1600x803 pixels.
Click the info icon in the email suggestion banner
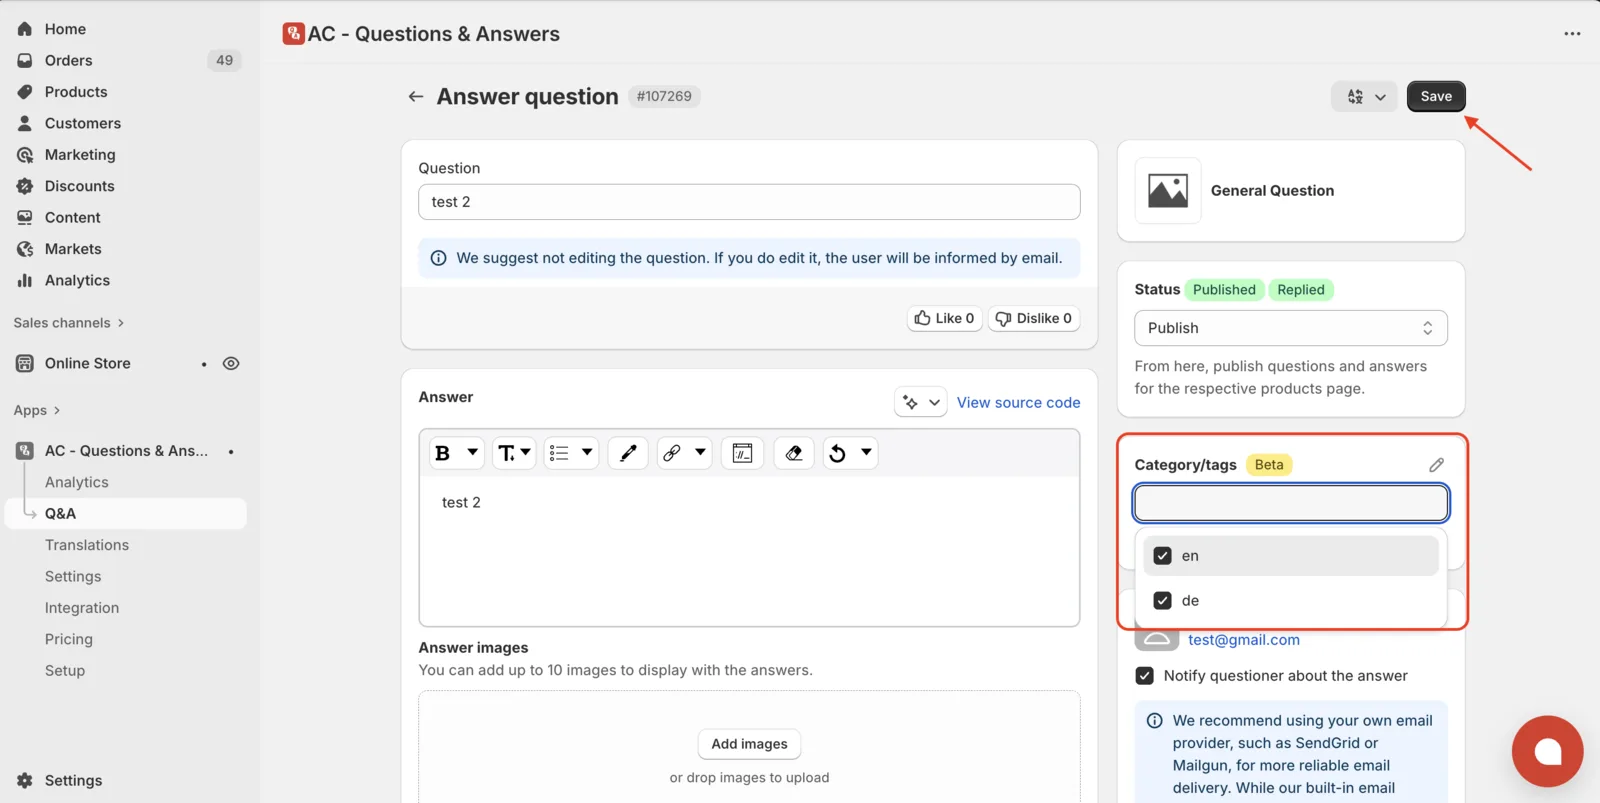[1154, 721]
